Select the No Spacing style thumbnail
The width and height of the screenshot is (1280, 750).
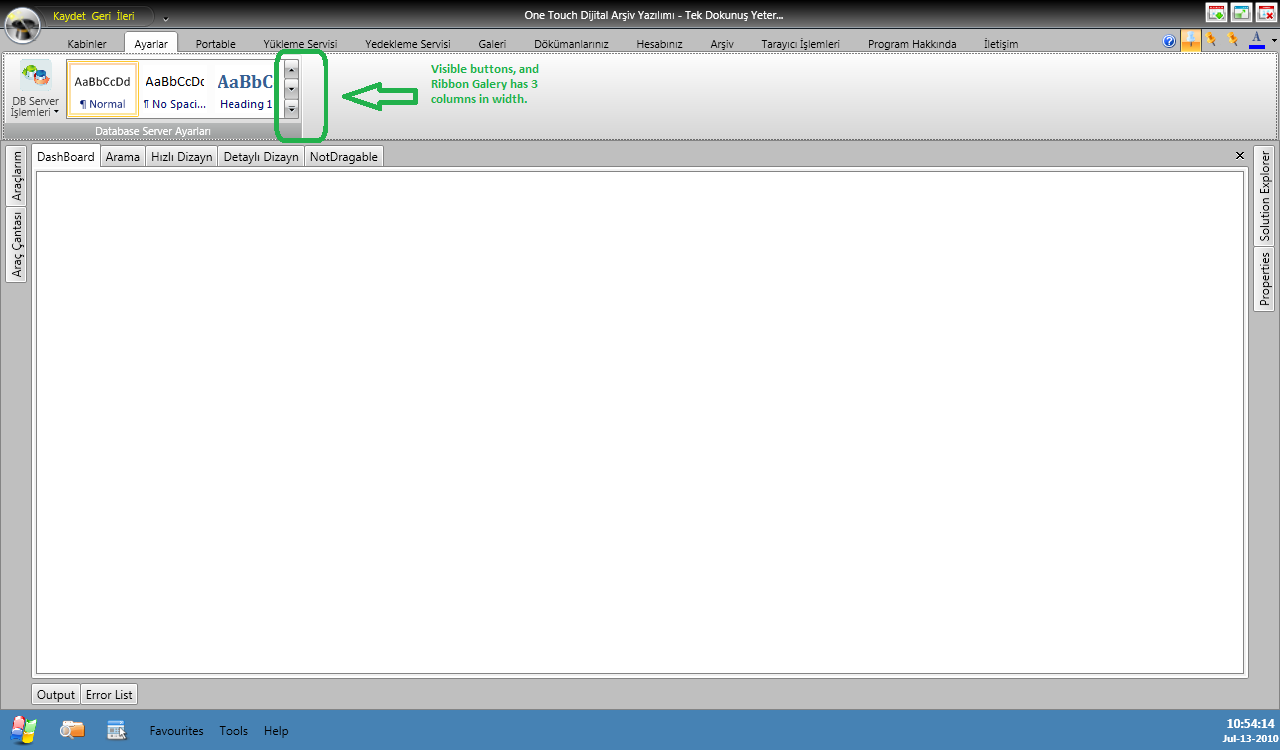pos(175,89)
